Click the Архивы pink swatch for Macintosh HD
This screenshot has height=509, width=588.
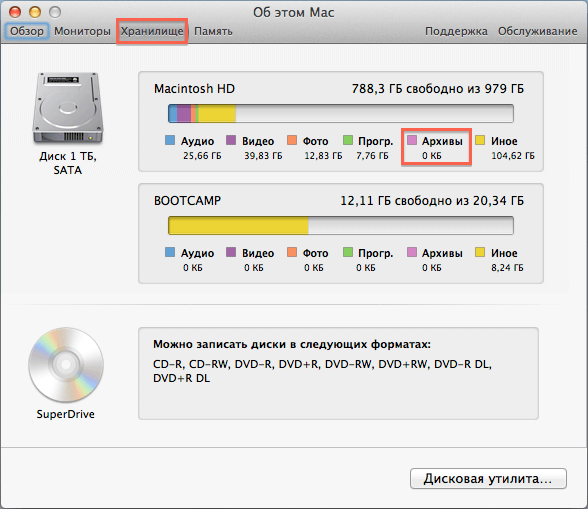pos(412,140)
